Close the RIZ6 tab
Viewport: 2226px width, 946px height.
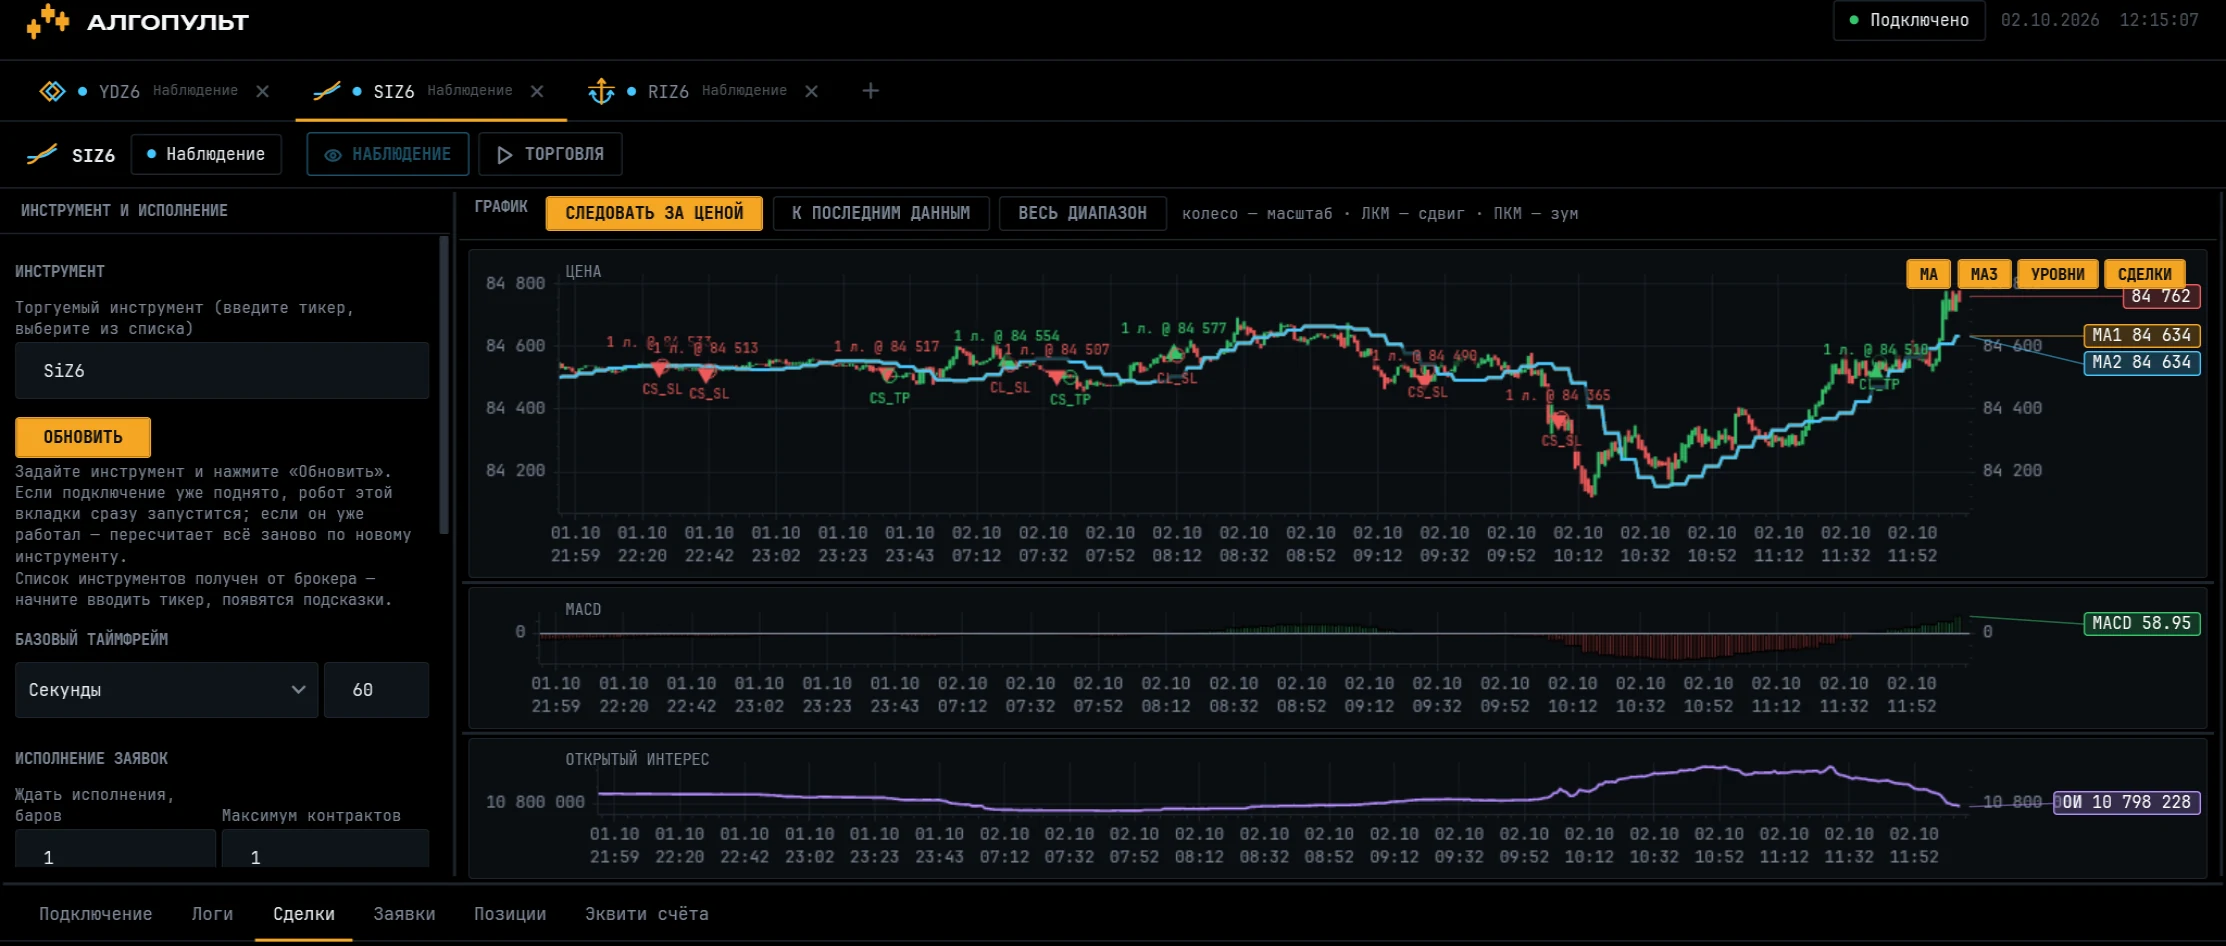click(812, 91)
